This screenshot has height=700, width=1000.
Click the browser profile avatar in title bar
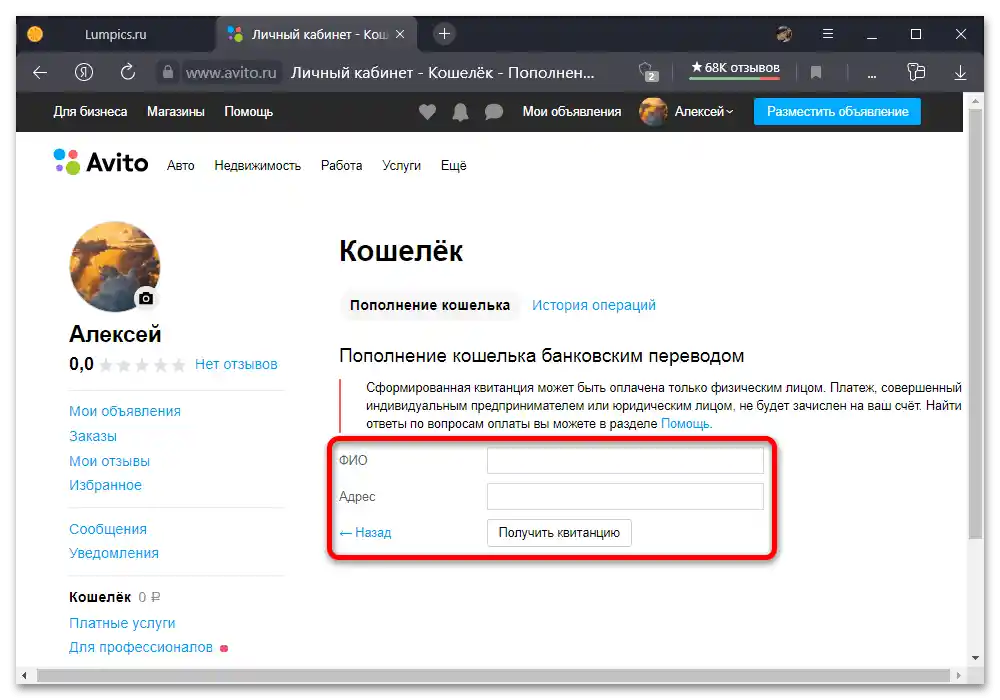coord(784,34)
